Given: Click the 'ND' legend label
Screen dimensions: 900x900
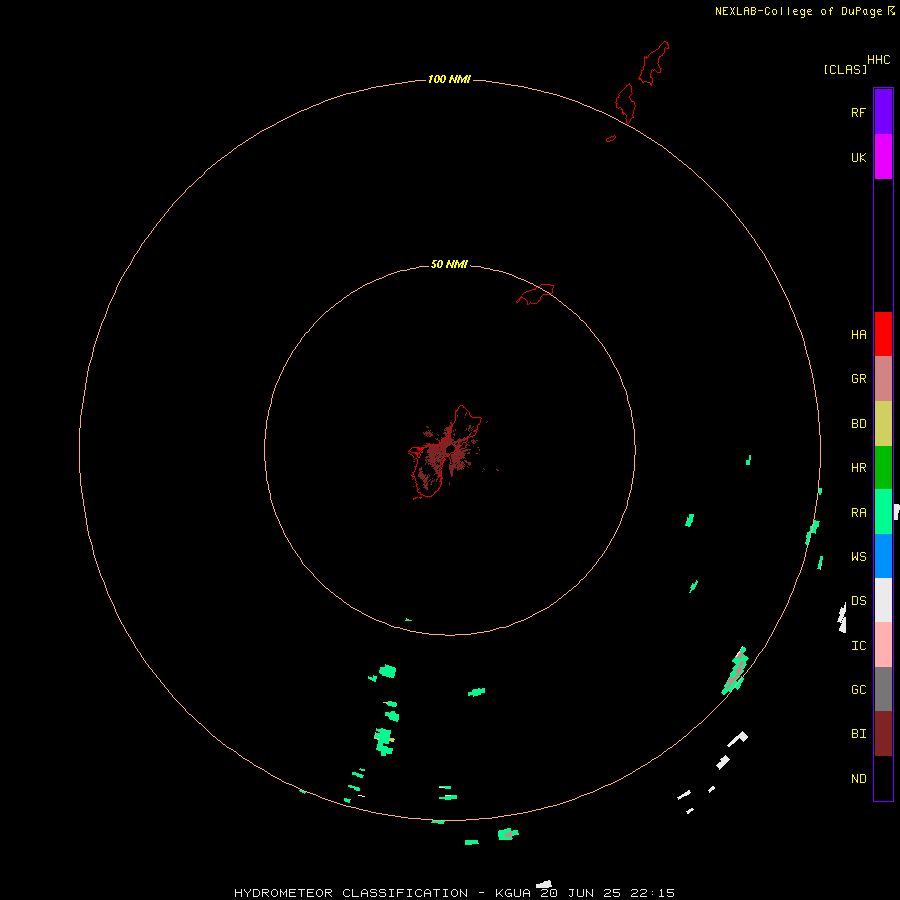Looking at the screenshot, I should pyautogui.click(x=859, y=779).
